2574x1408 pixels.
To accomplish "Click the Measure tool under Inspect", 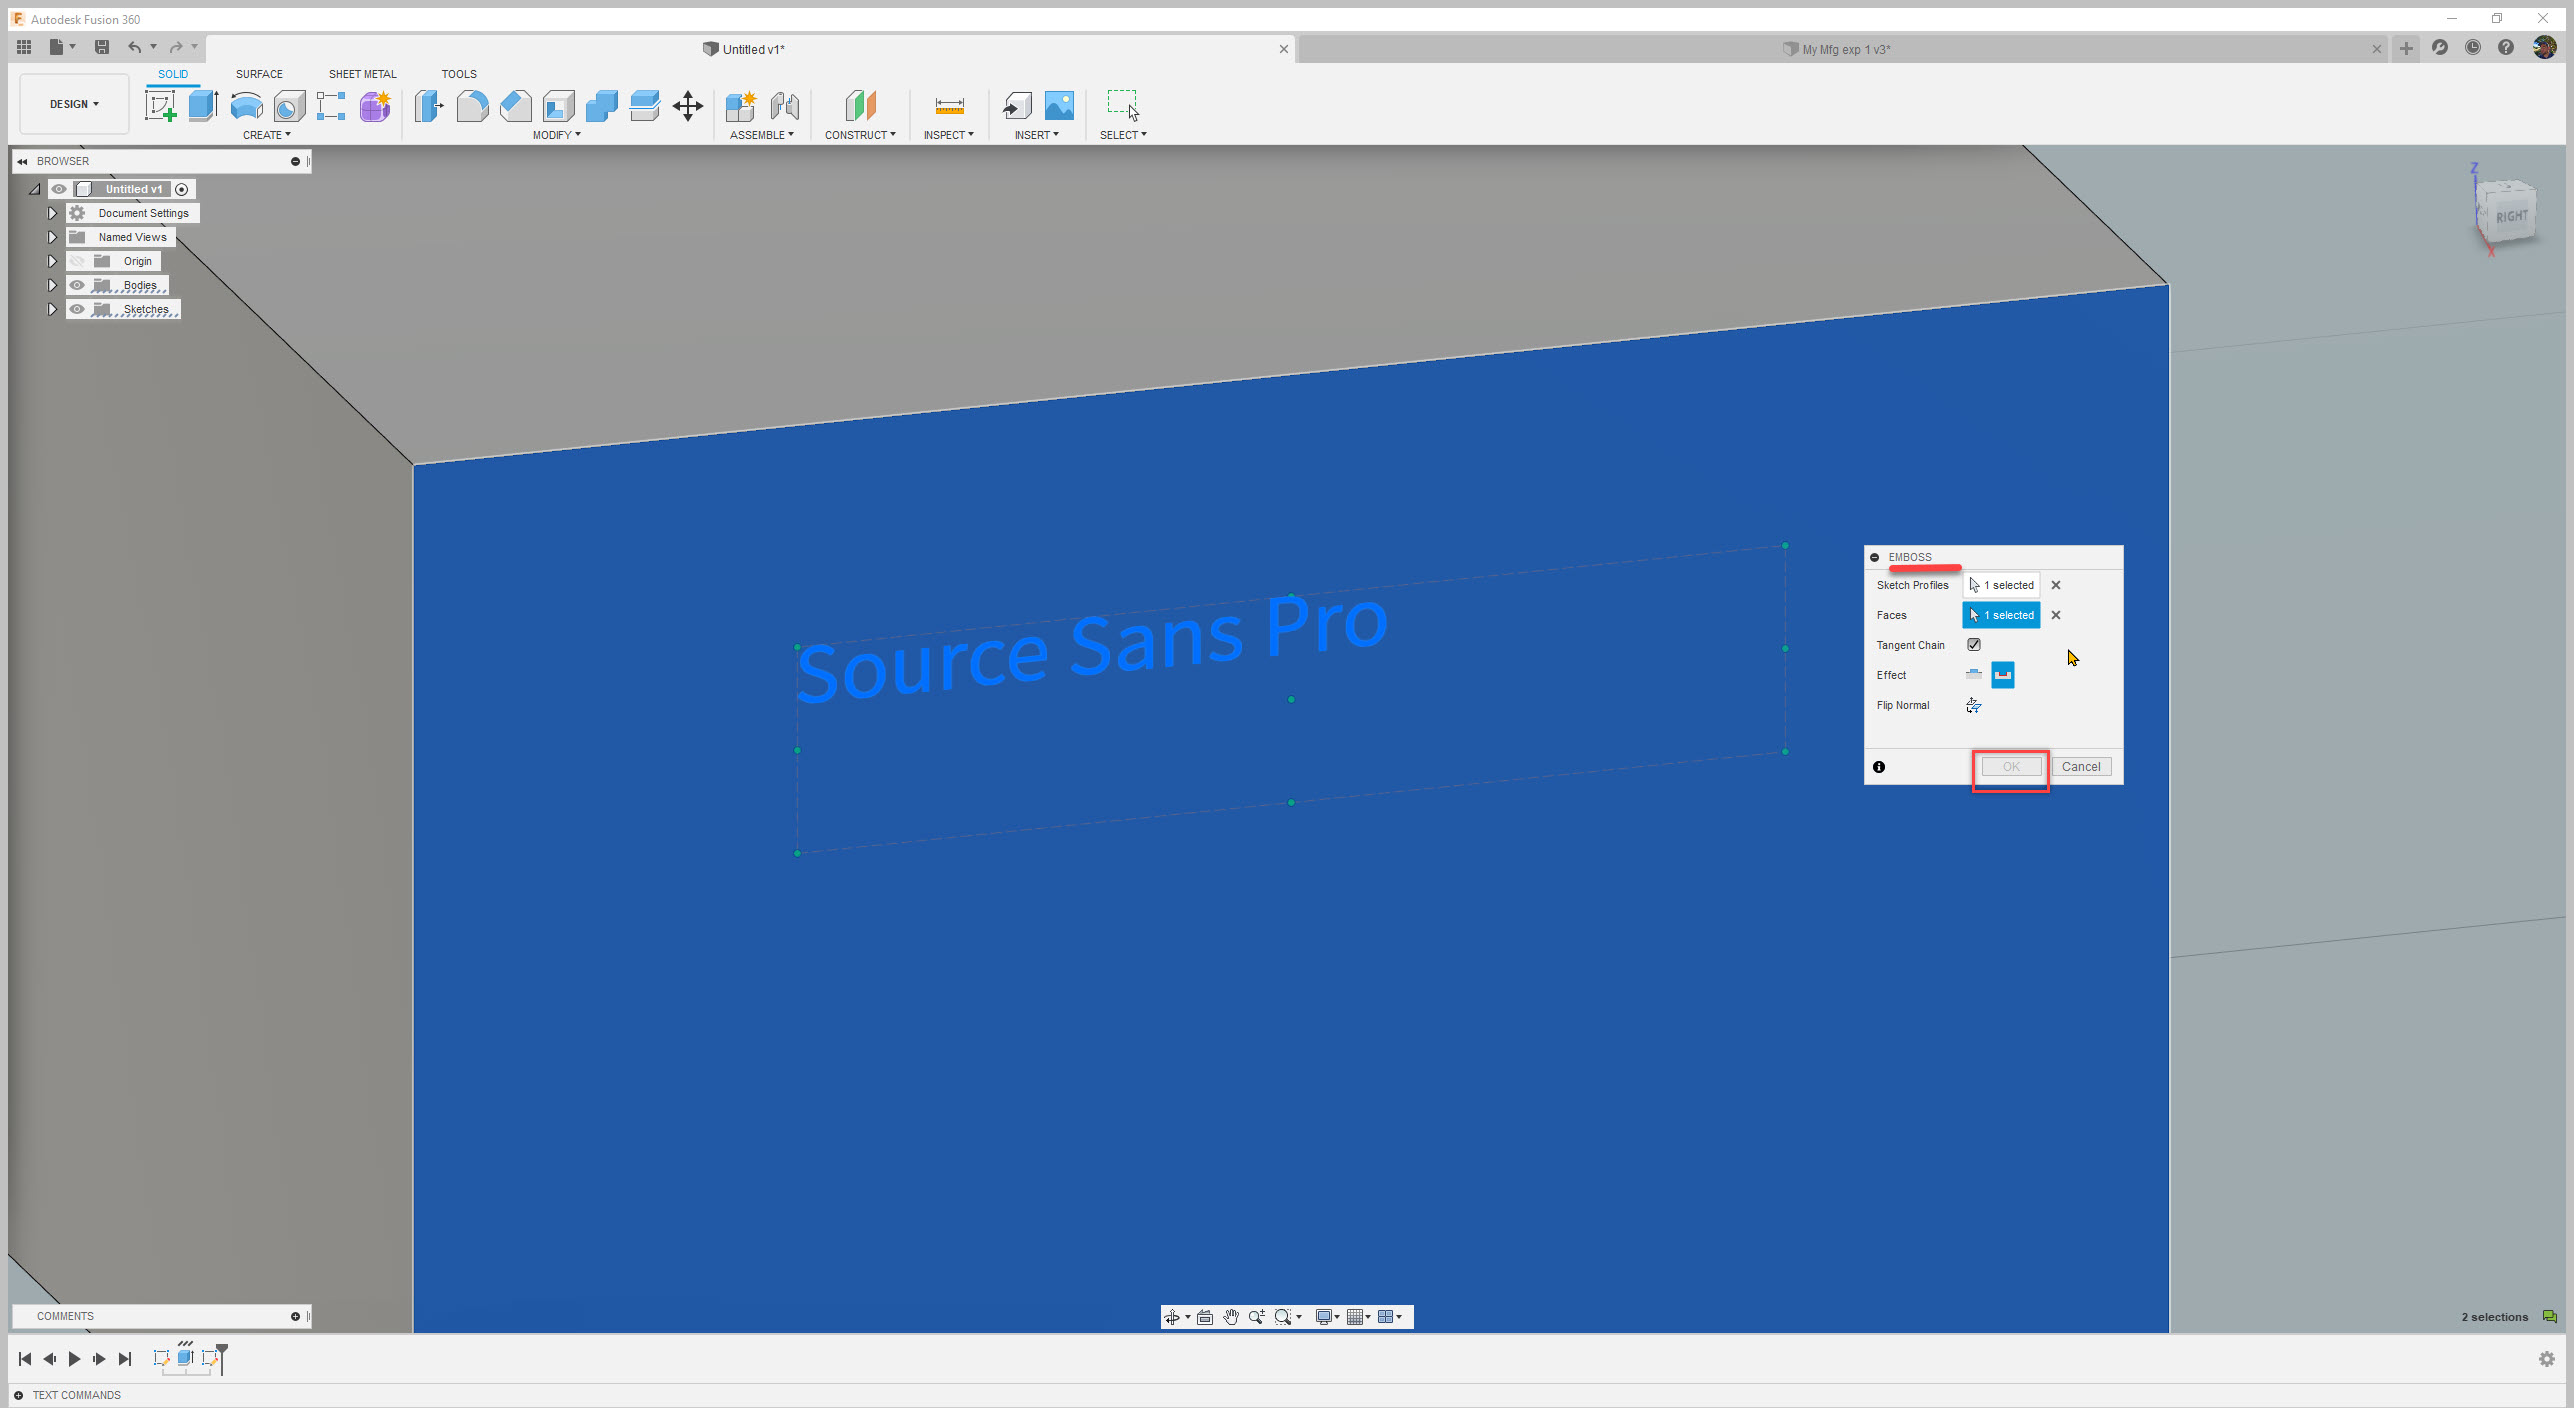I will (949, 105).
